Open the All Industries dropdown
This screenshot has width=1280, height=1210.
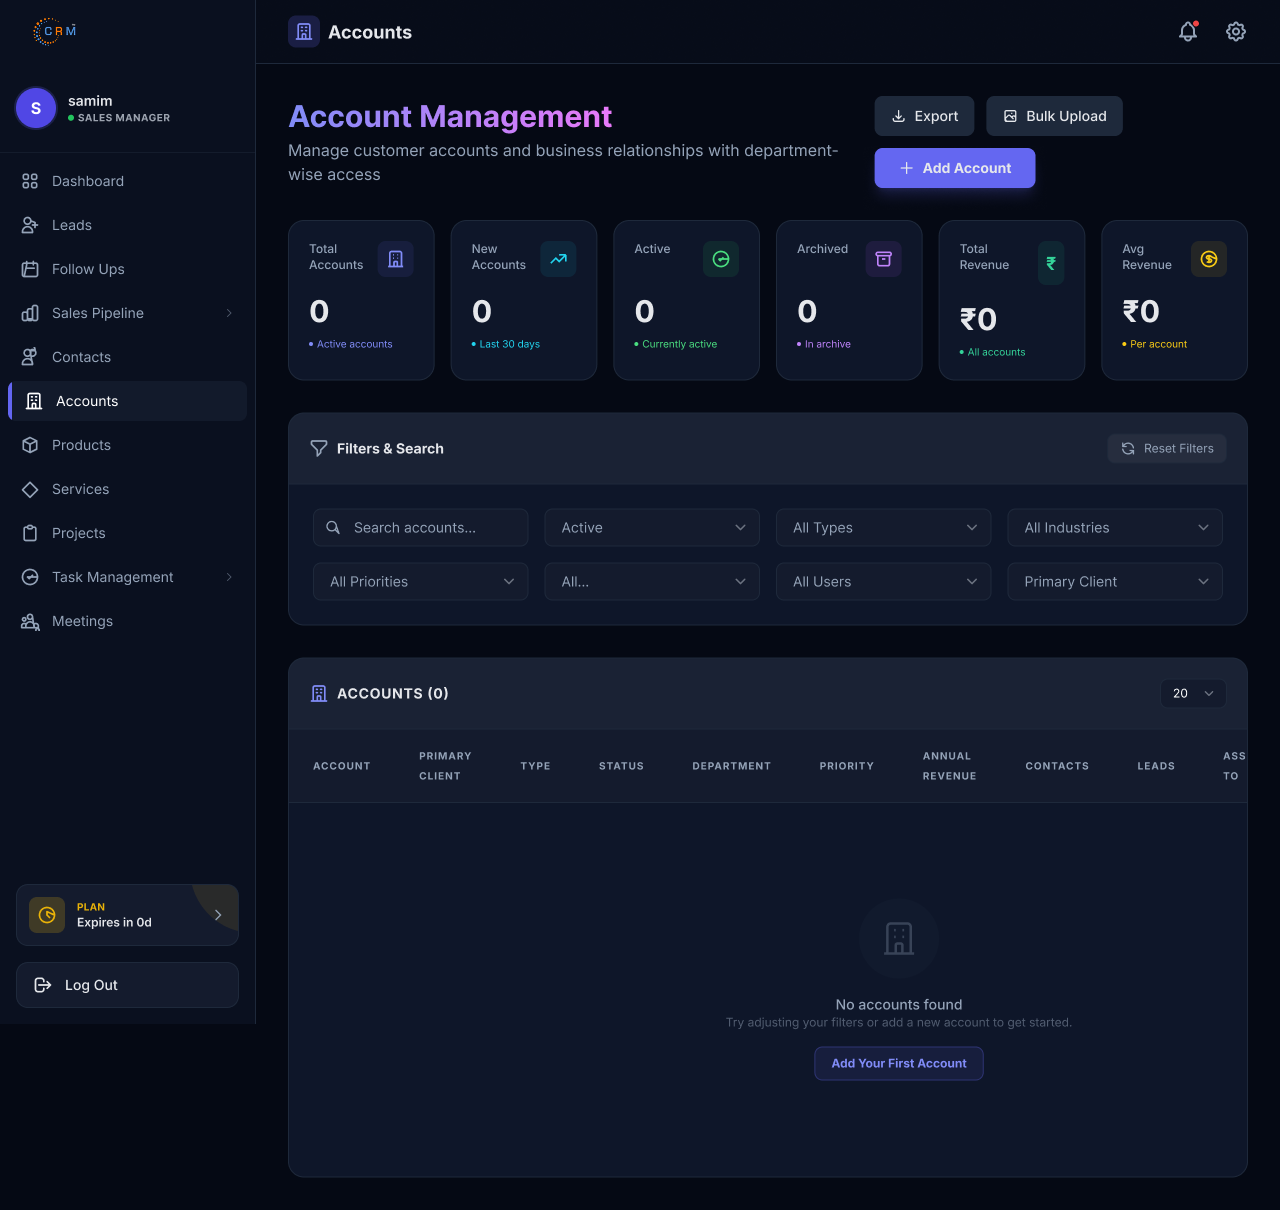1115,528
